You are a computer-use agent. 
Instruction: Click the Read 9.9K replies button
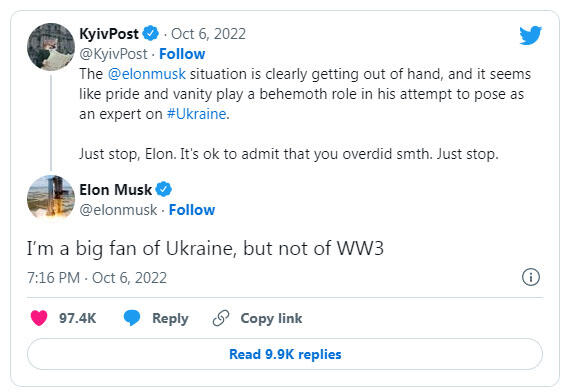coord(285,354)
